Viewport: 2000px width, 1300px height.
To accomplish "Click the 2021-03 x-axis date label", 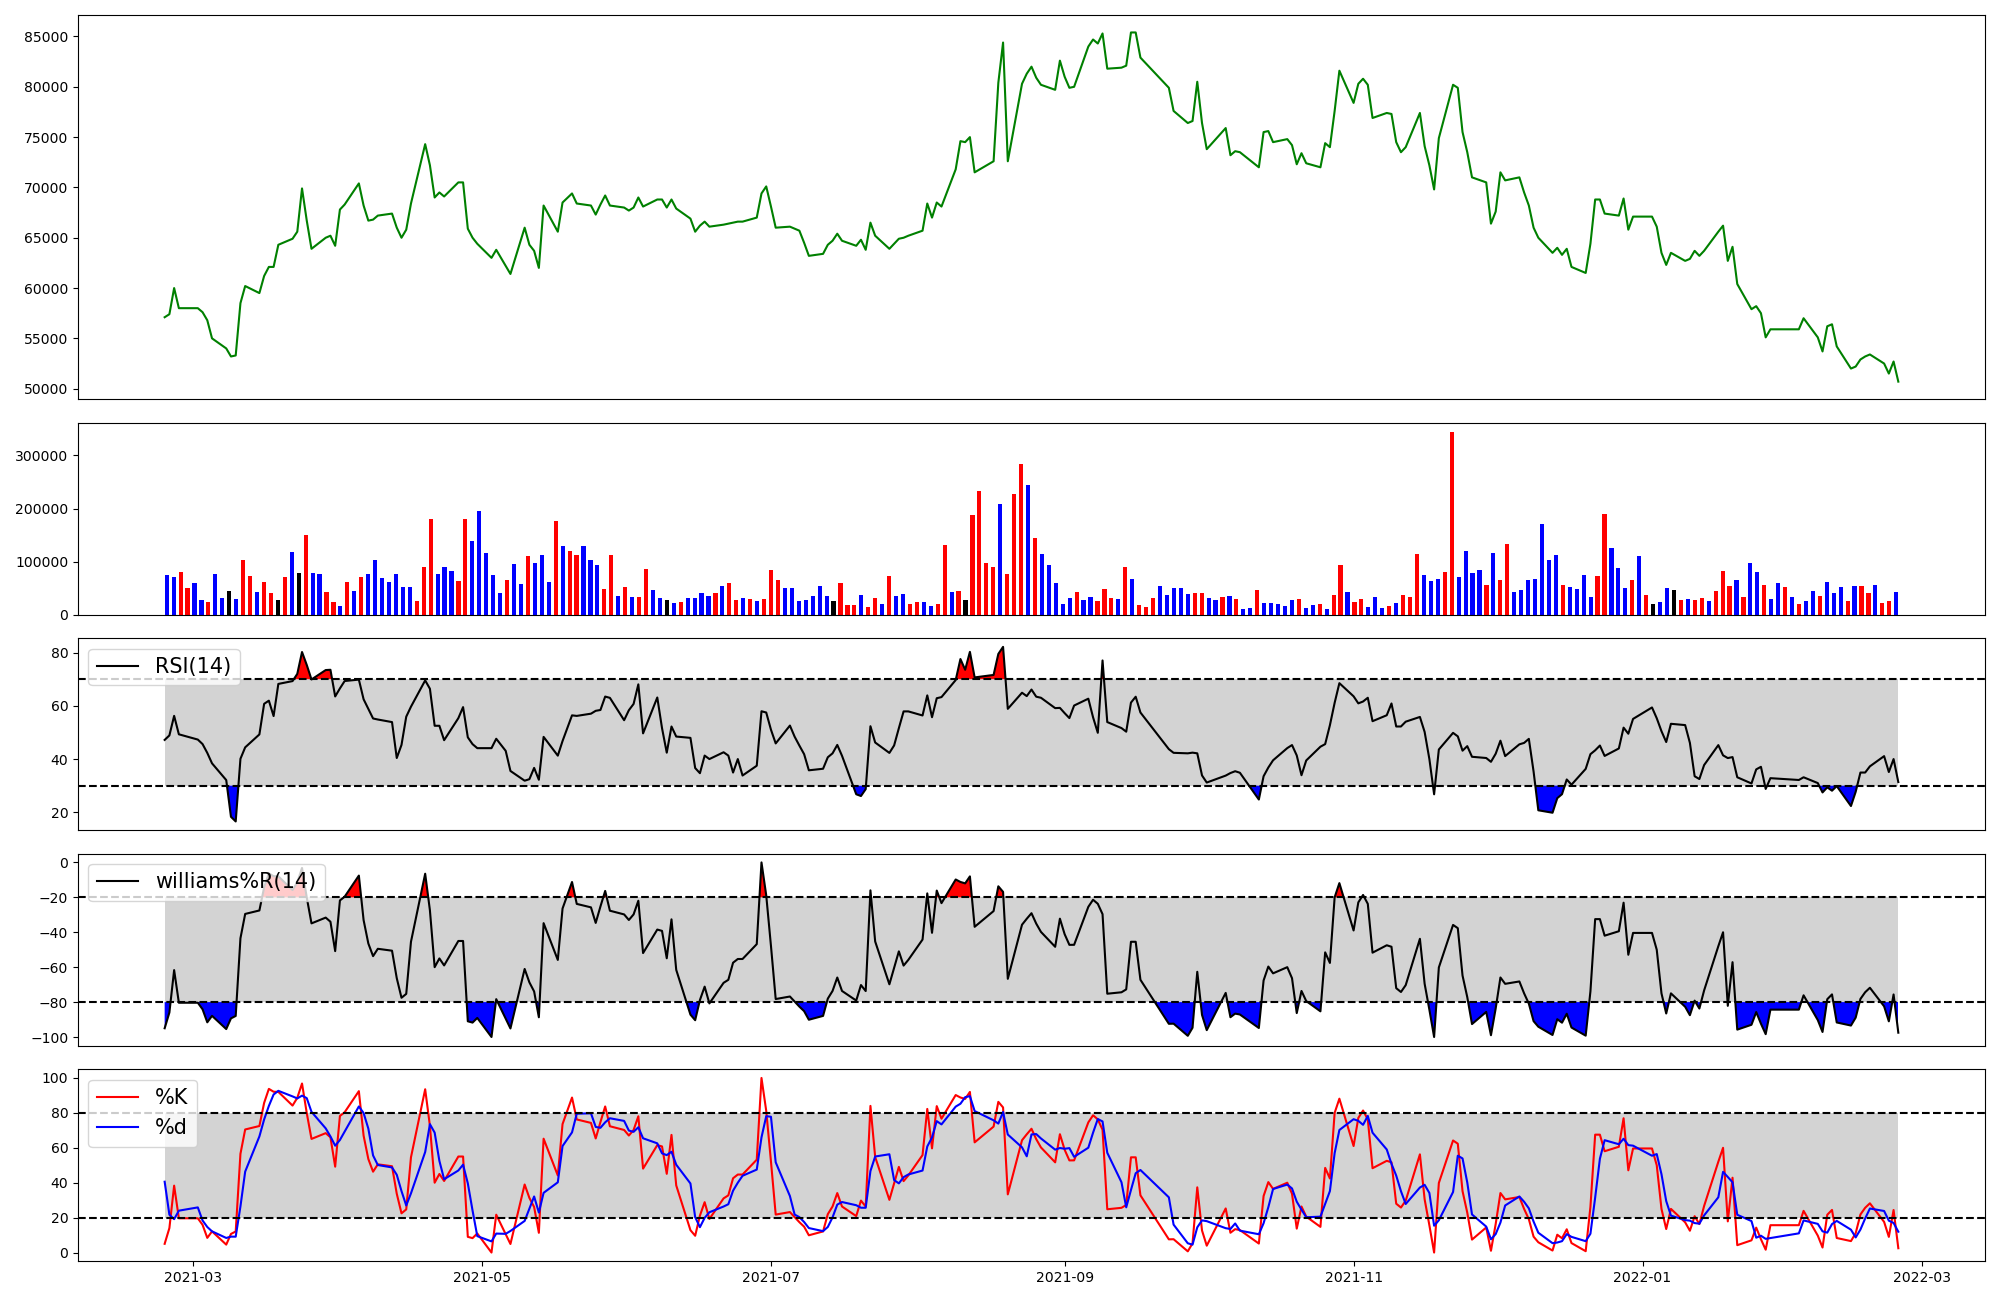I will click(x=193, y=1277).
